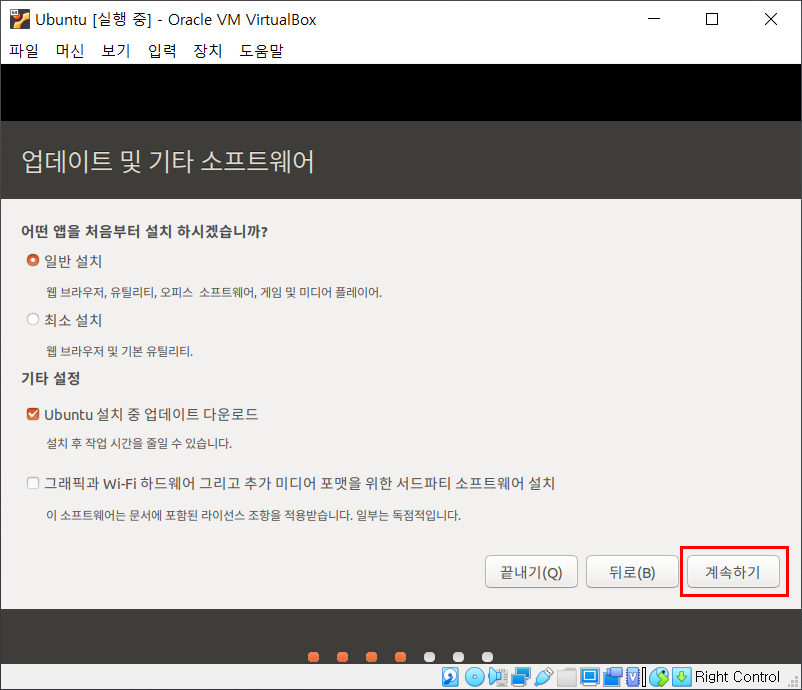Click the Right Control host key label
This screenshot has height=690, width=802.
tap(737, 677)
